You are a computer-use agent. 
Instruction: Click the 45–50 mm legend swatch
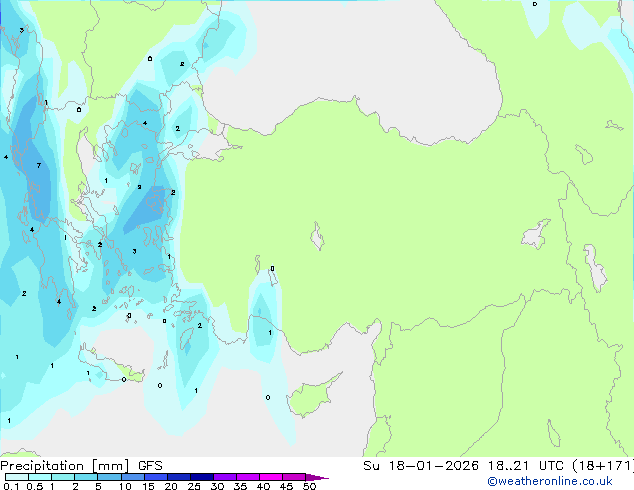pos(294,477)
